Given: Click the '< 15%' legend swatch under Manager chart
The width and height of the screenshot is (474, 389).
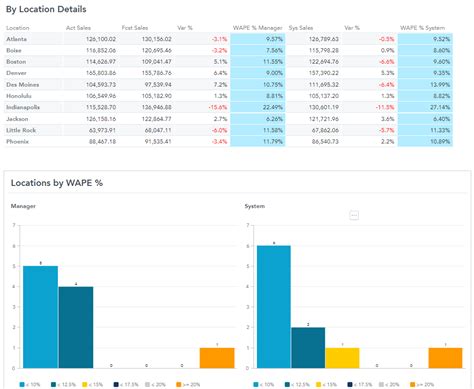Looking at the screenshot, I should tap(85, 385).
